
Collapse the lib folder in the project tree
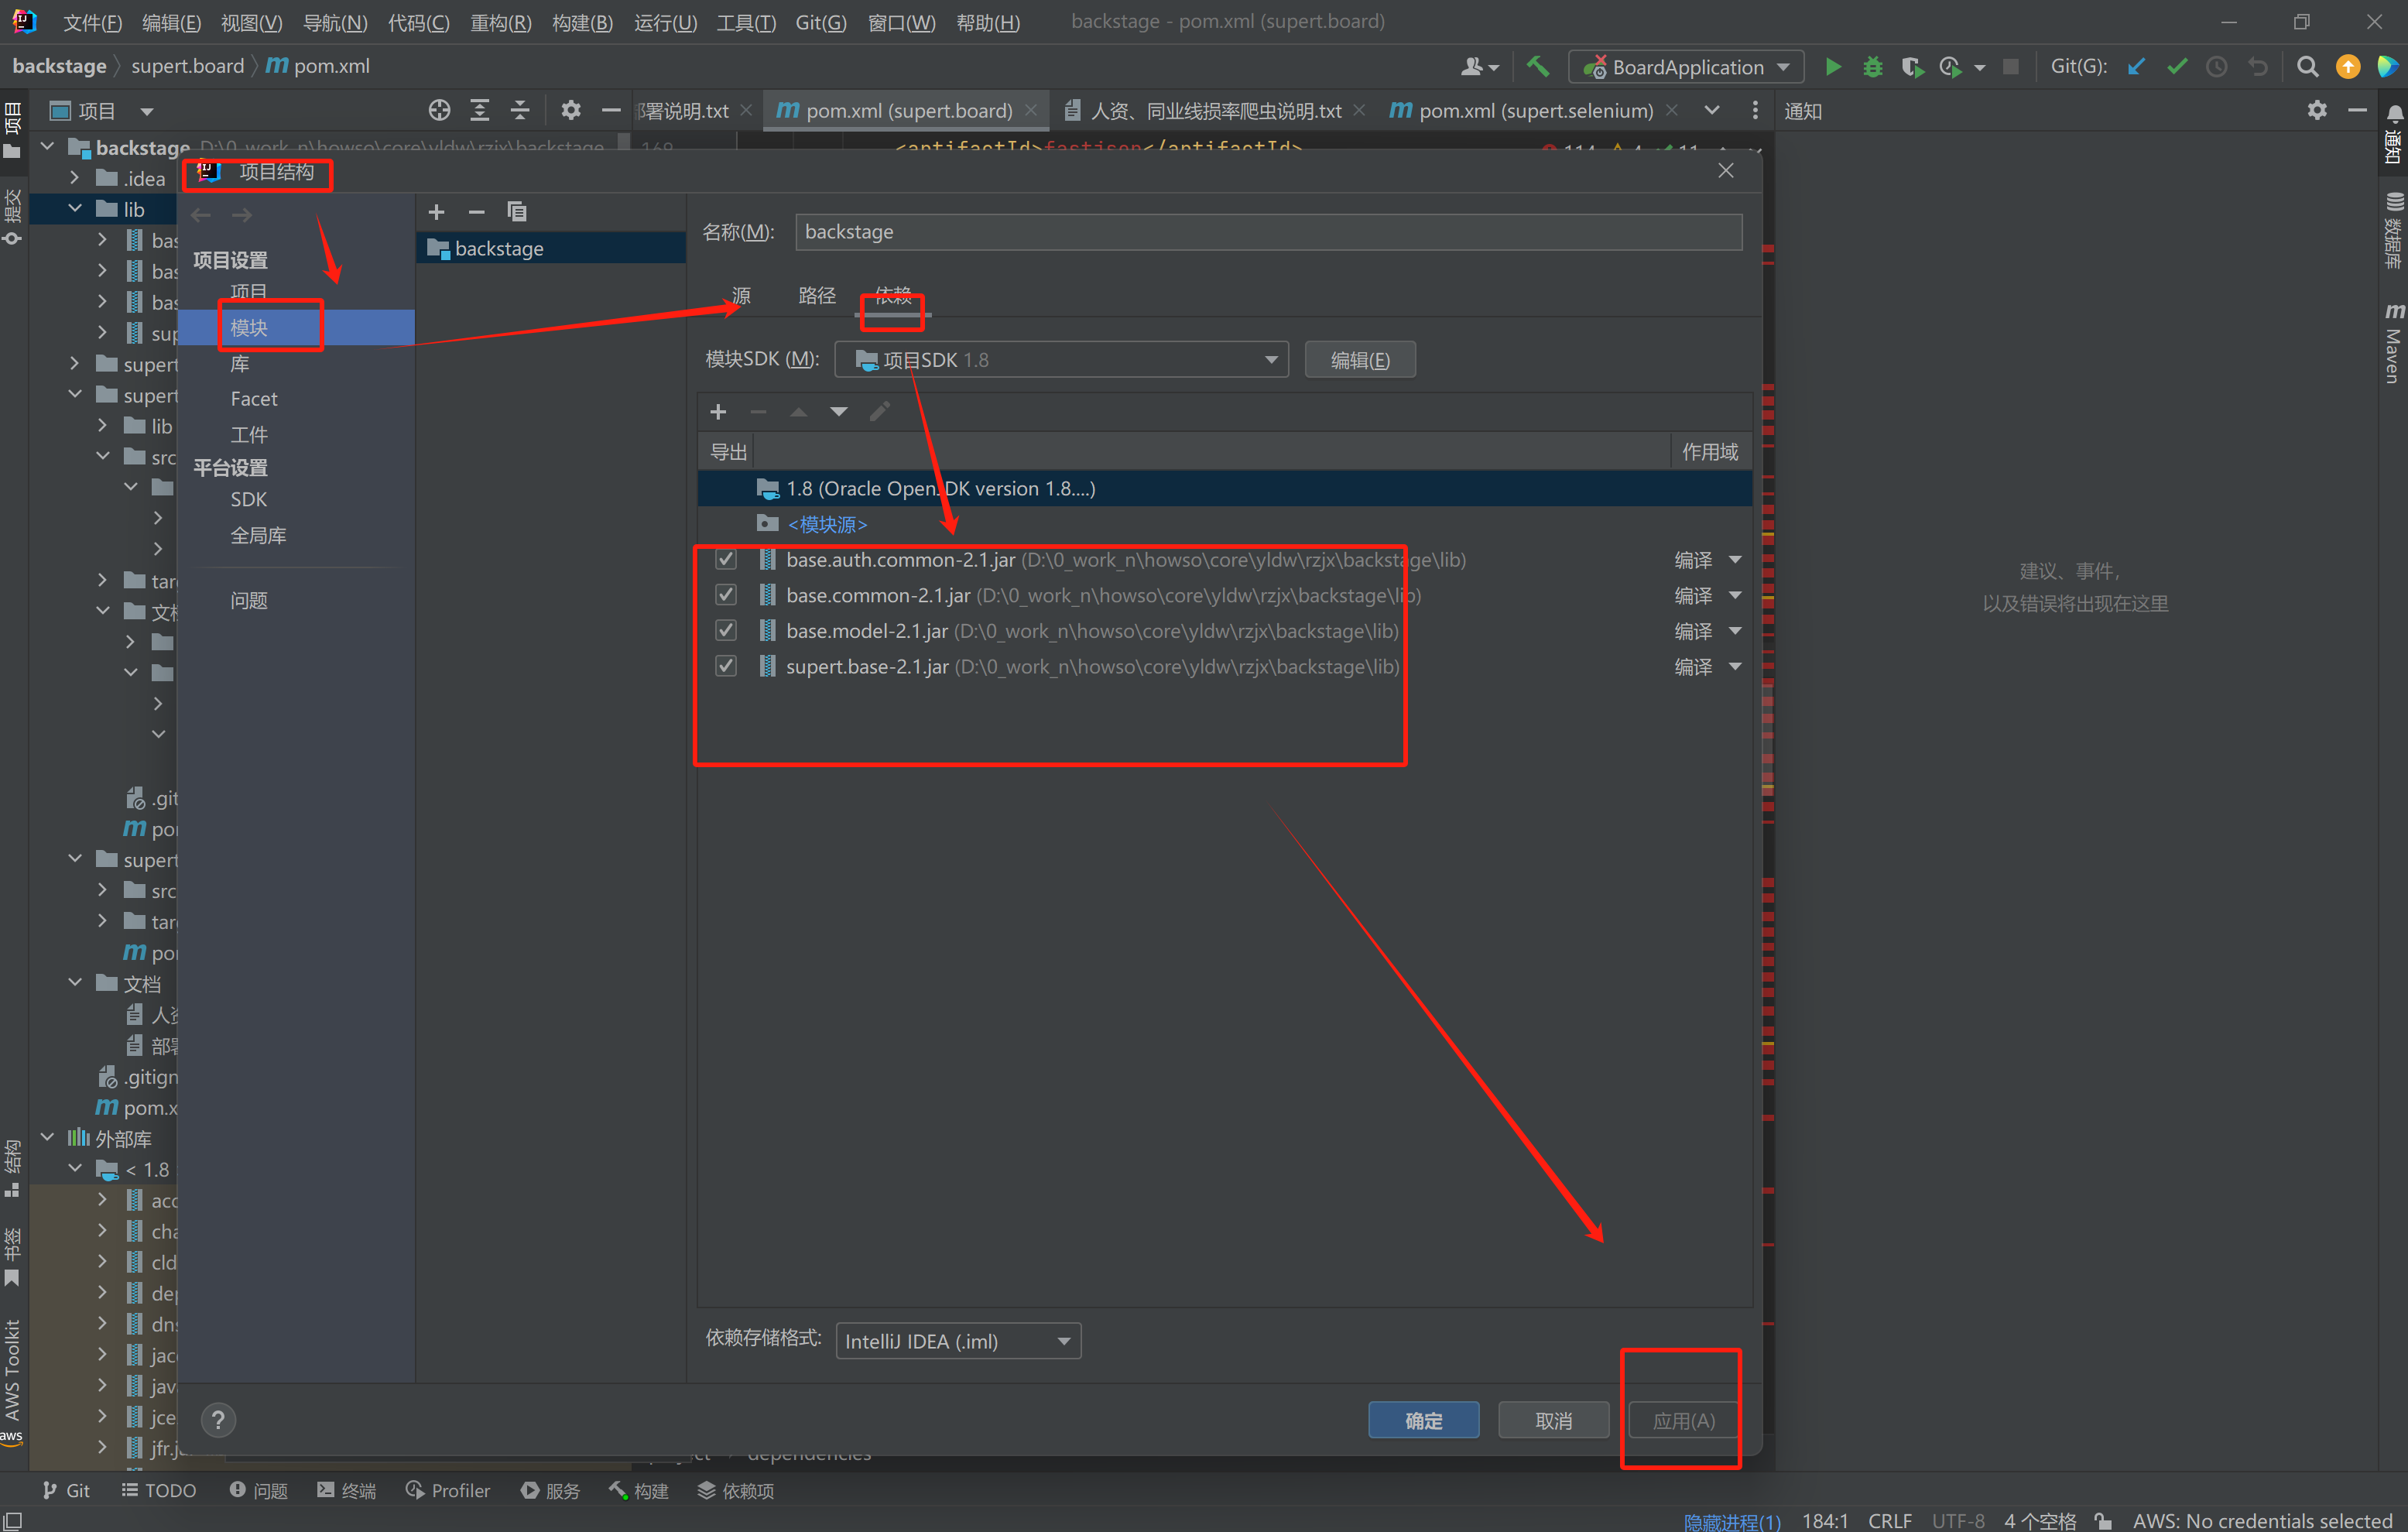point(75,209)
